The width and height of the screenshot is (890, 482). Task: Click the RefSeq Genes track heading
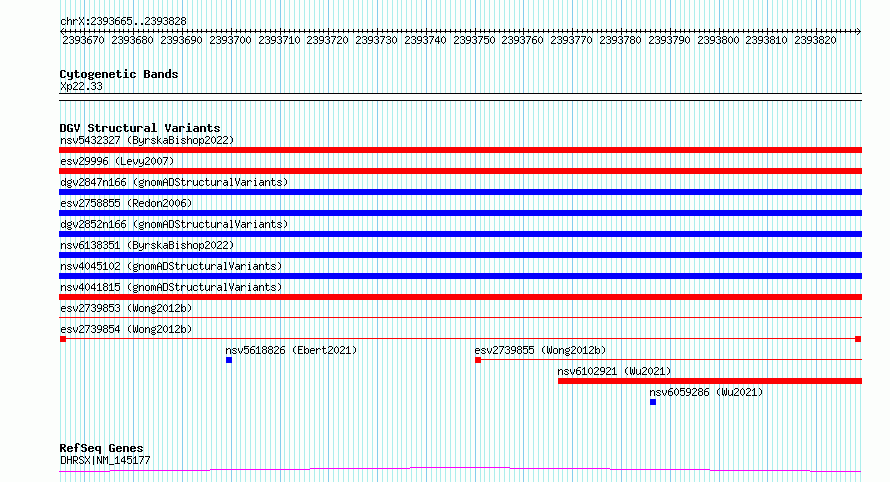pyautogui.click(x=101, y=448)
